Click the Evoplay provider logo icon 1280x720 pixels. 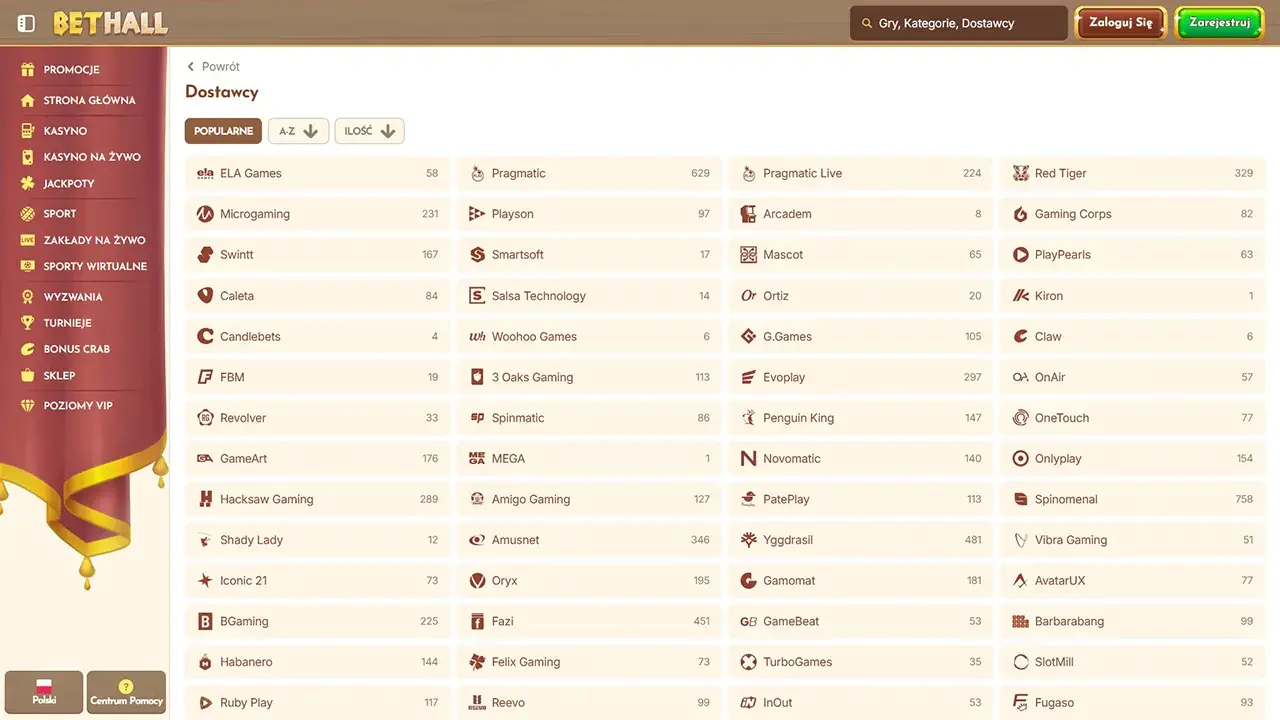(748, 377)
